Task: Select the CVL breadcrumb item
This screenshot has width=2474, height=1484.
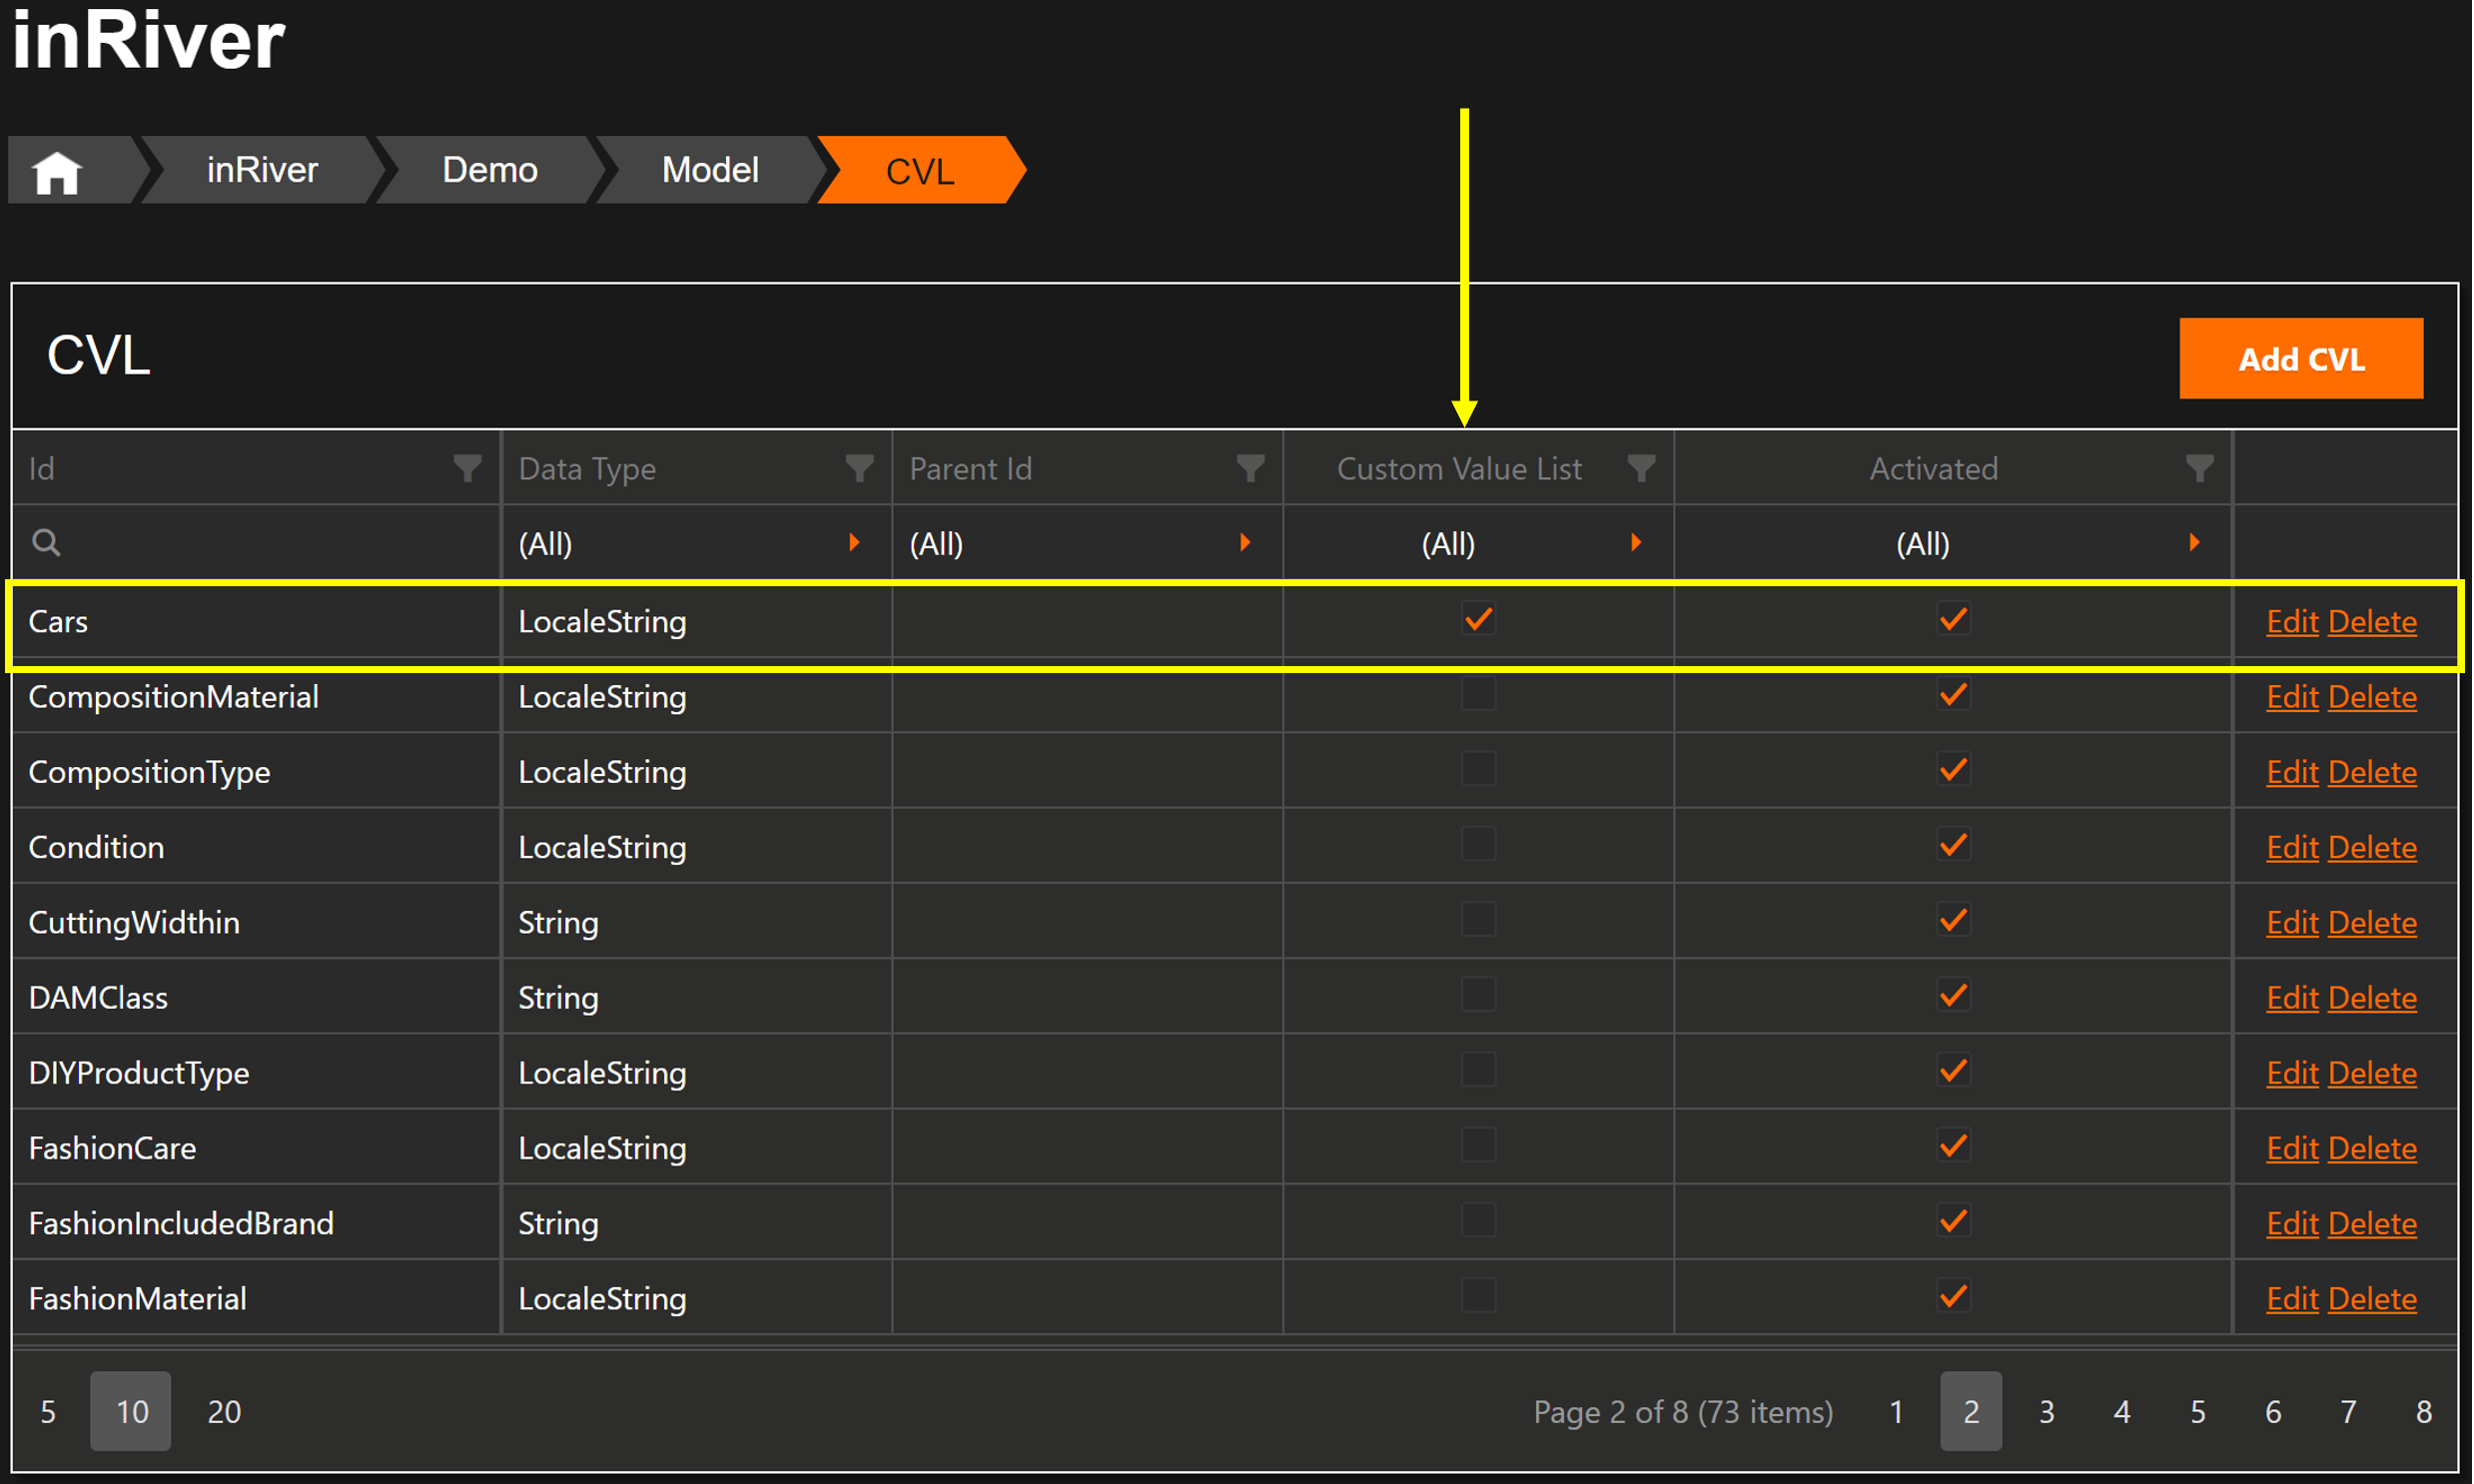Action: click(921, 170)
